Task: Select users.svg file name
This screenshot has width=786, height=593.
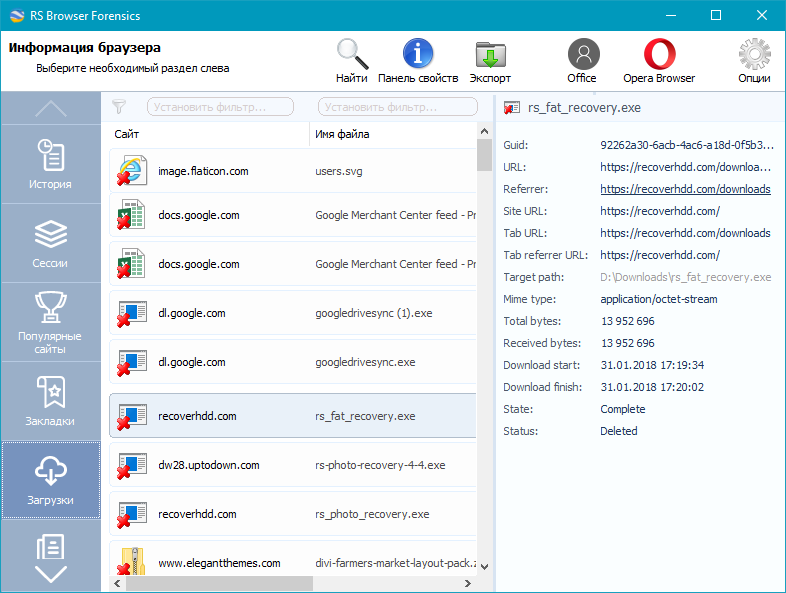Action: coord(339,171)
